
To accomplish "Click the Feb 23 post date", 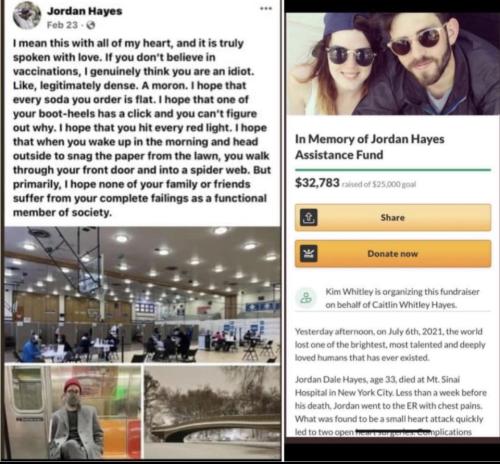I will click(x=62, y=25).
